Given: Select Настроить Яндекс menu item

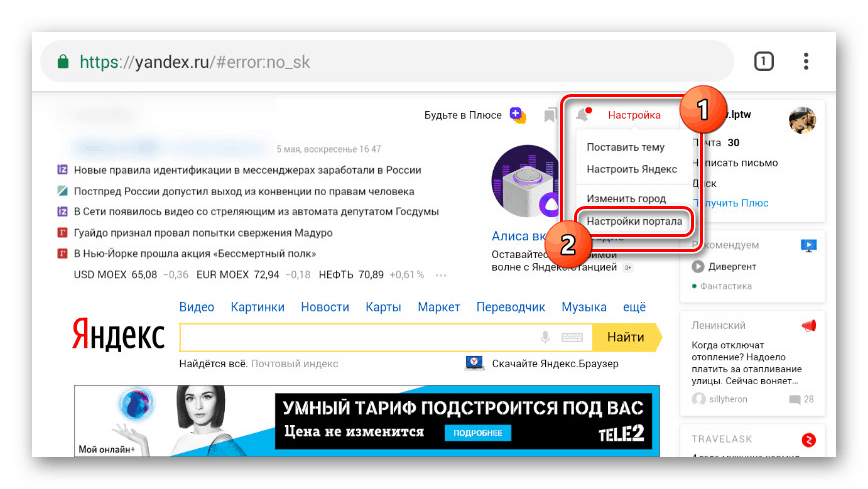Looking at the screenshot, I should coord(632,169).
